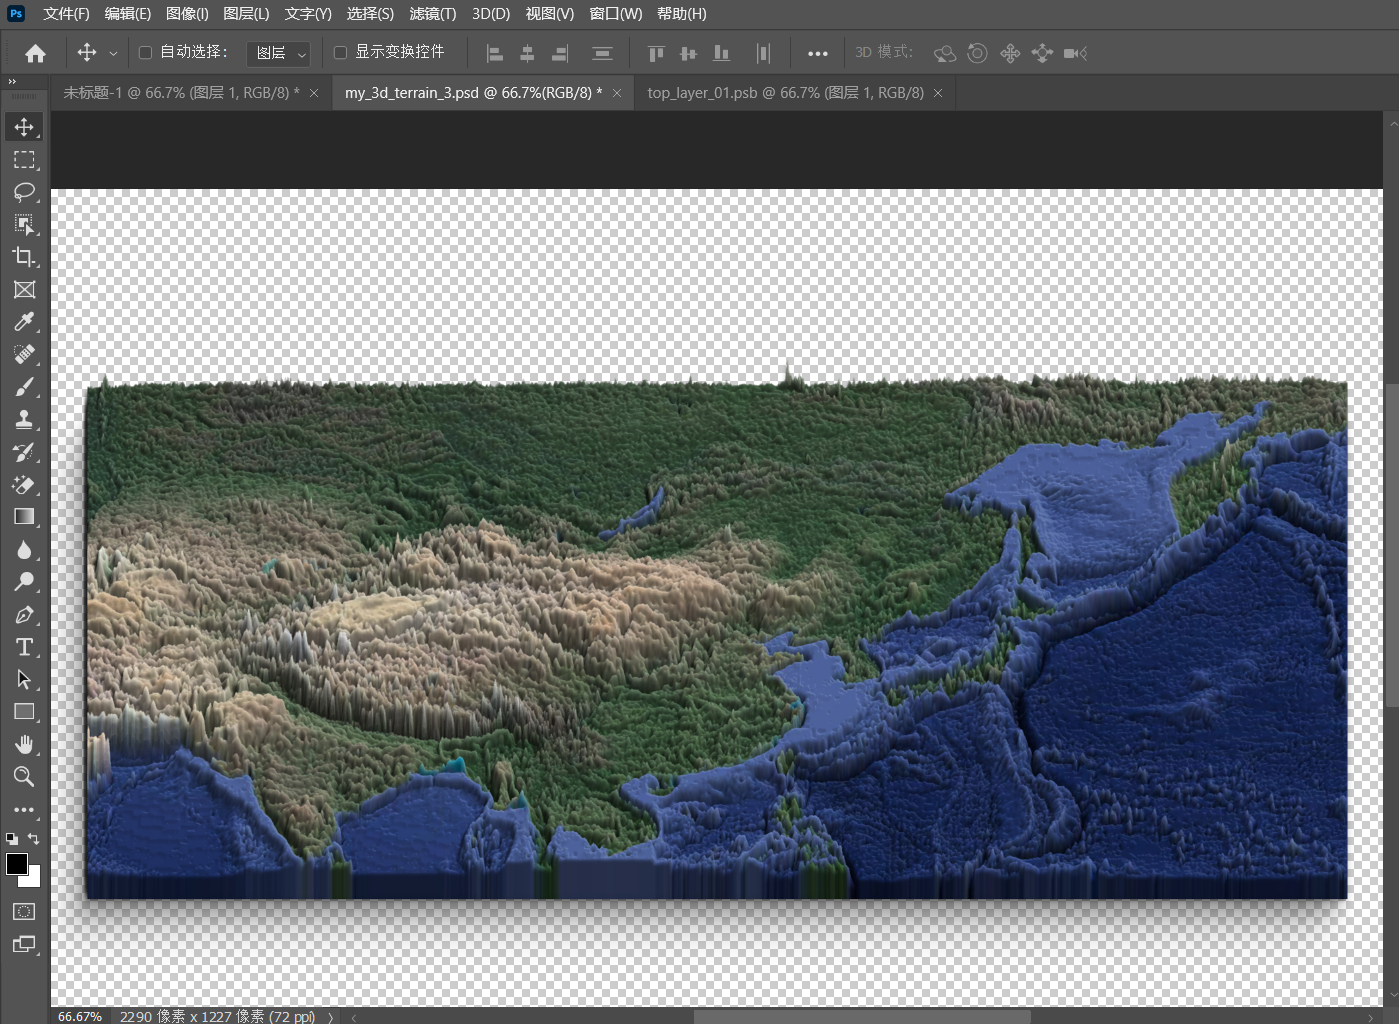Image resolution: width=1399 pixels, height=1024 pixels.
Task: Open the 3D(D) menu
Action: click(x=491, y=13)
